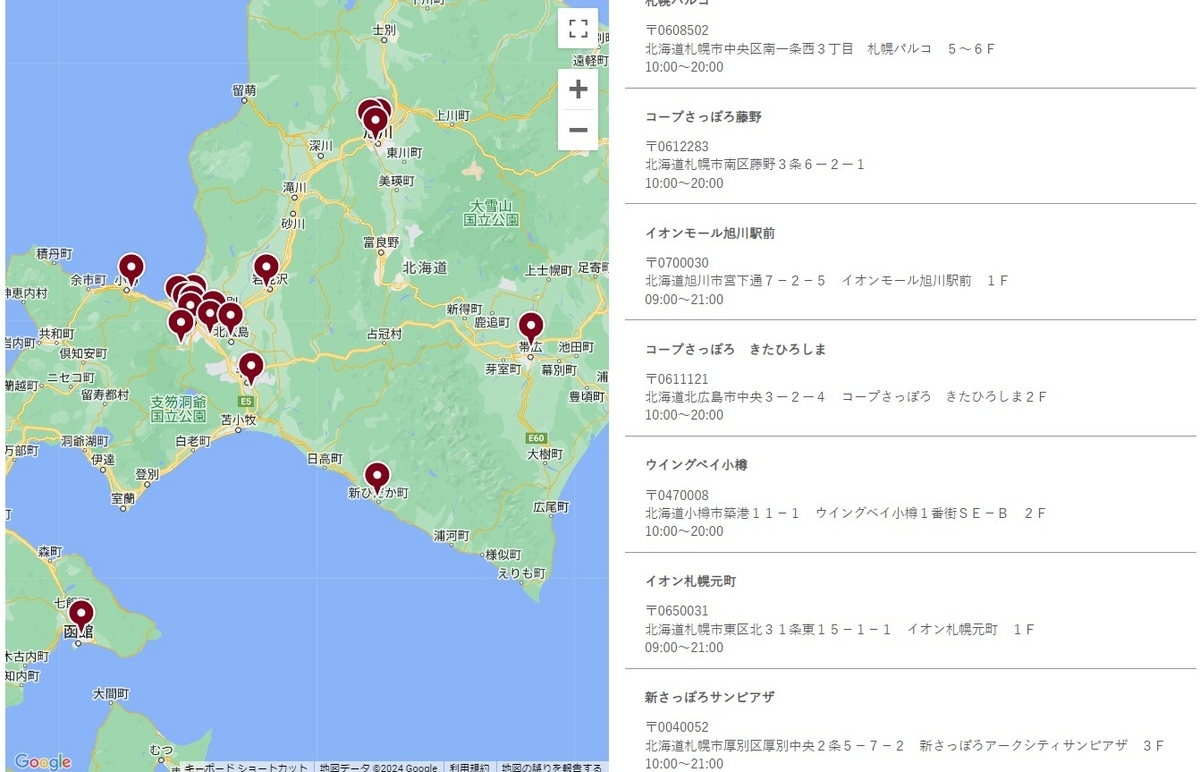Select the map pin directly above 北広島 label
The height and width of the screenshot is (772, 1200).
(x=230, y=319)
